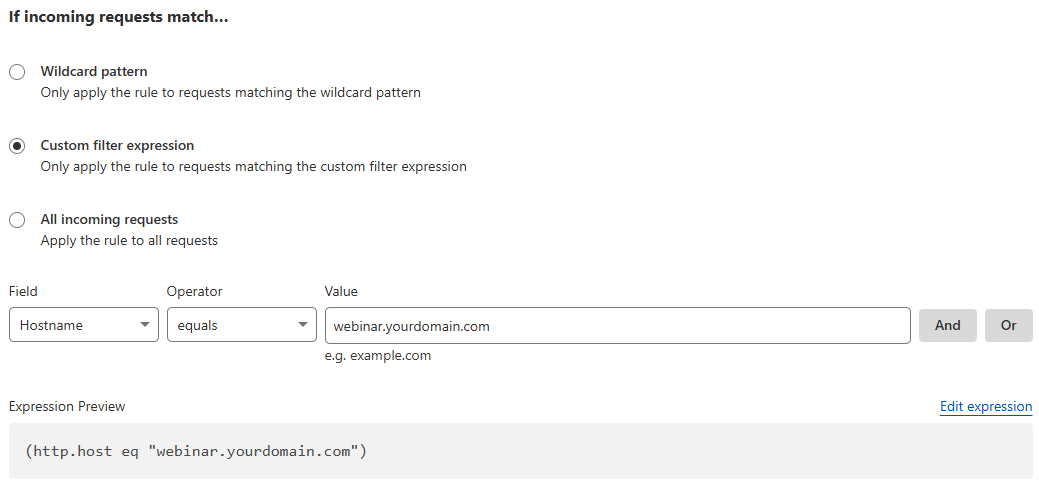Click the "Wildcard pattern" label text
This screenshot has height=484, width=1039.
point(94,72)
